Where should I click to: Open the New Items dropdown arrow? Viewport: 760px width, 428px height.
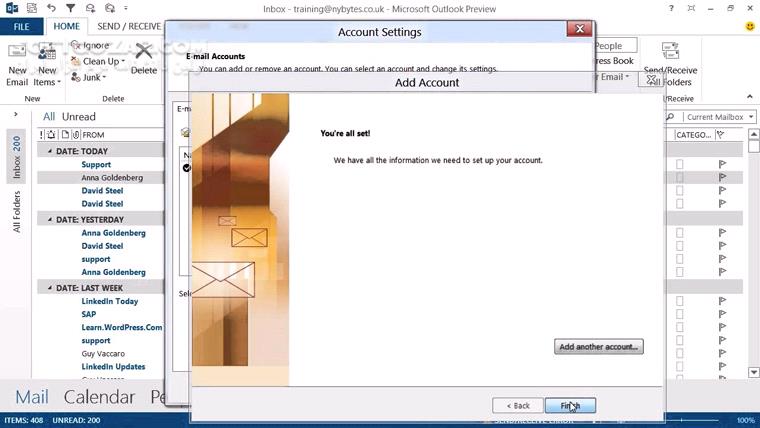pos(59,82)
